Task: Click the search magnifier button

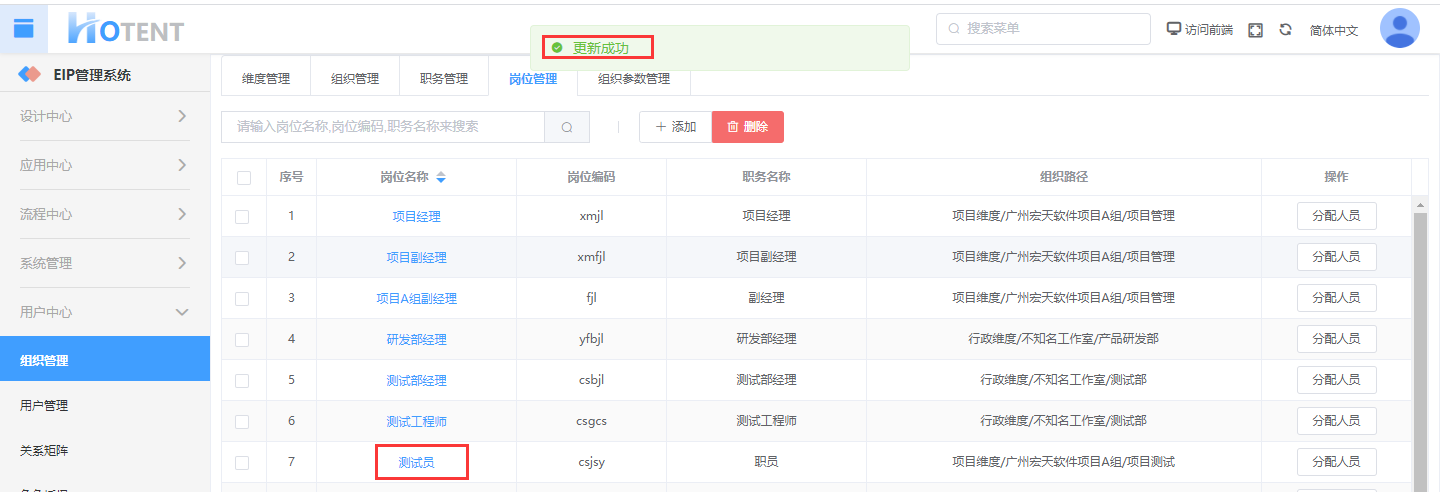Action: pyautogui.click(x=567, y=127)
